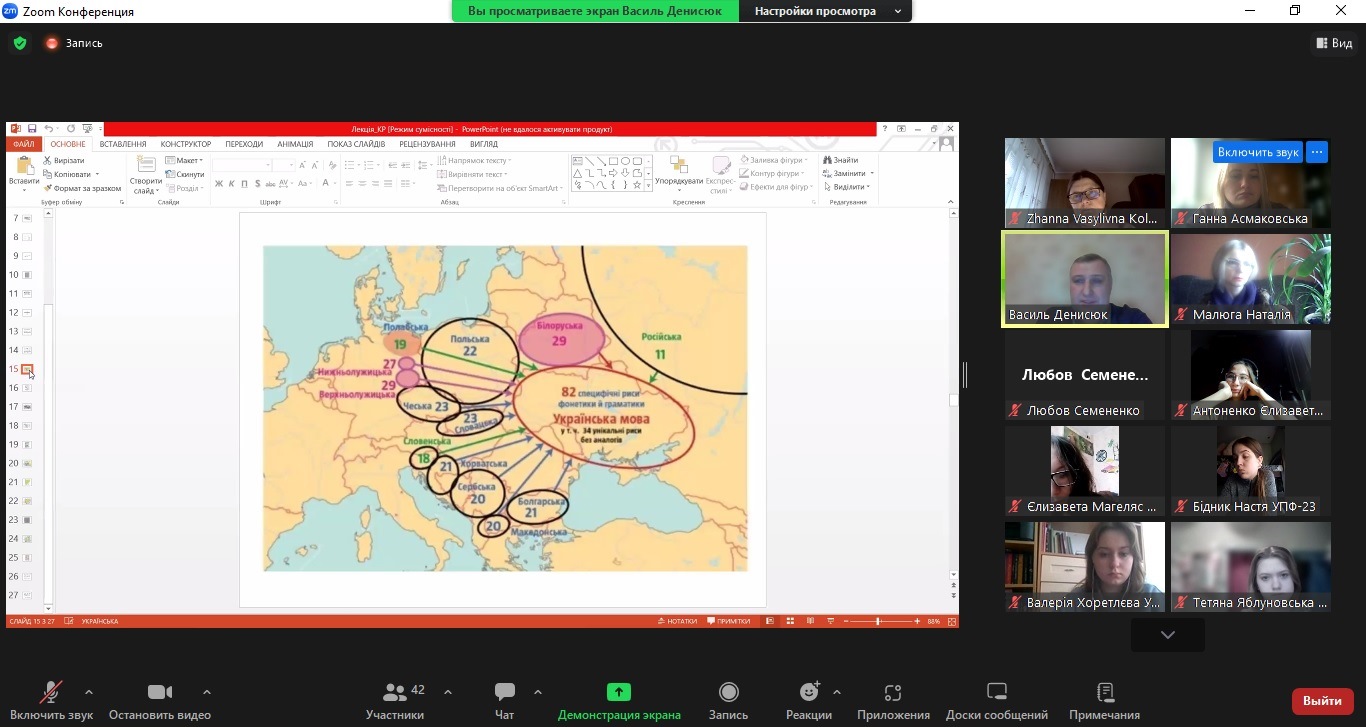This screenshot has width=1366, height=727.
Task: Open the Реакции reactions menu
Action: pos(809,693)
